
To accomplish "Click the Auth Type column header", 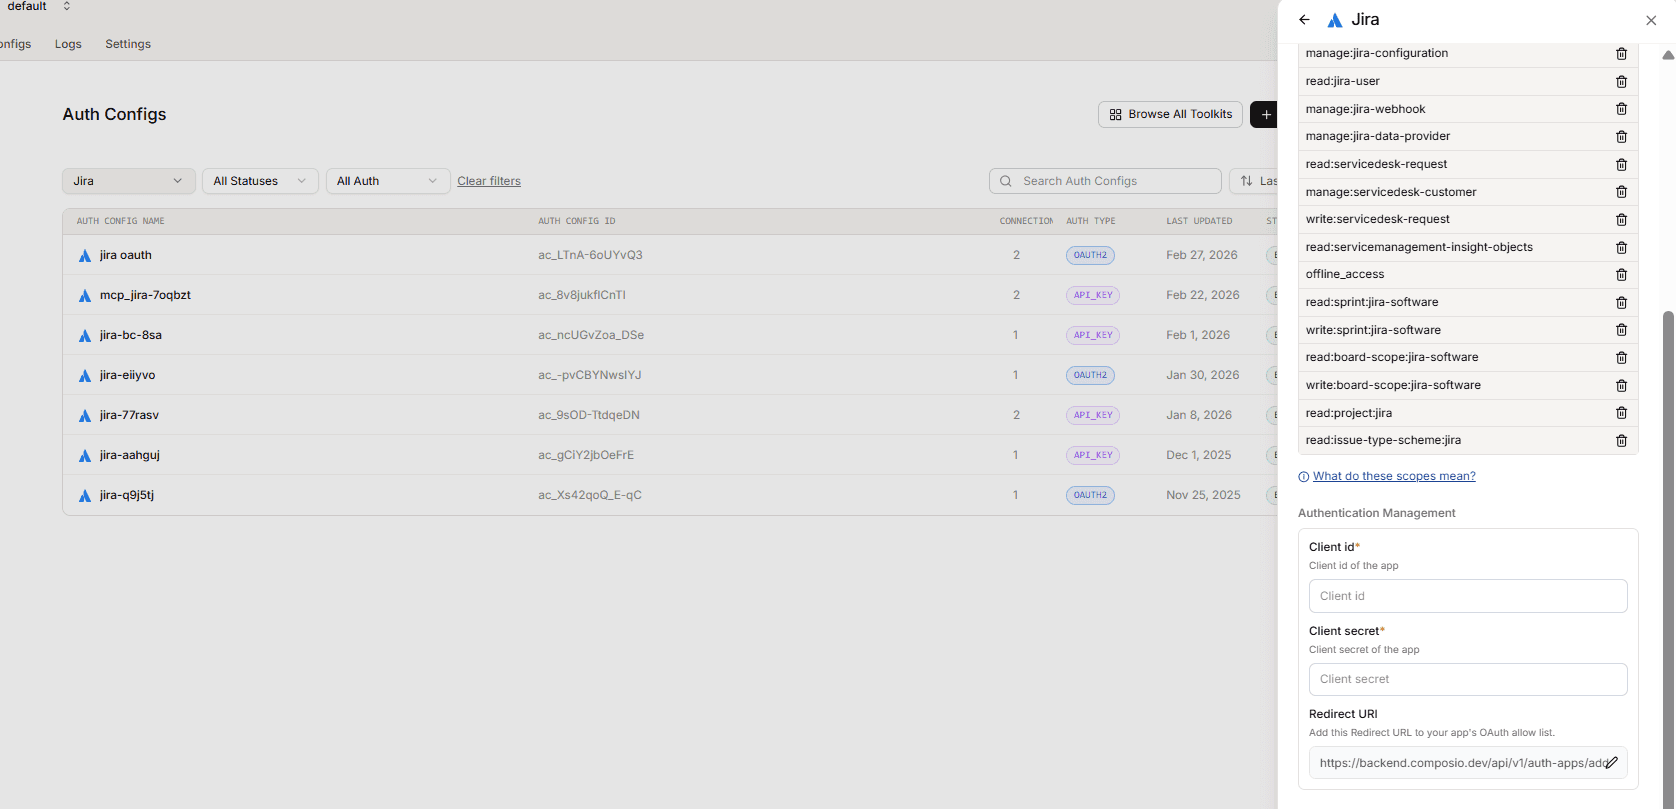I will coord(1090,221).
